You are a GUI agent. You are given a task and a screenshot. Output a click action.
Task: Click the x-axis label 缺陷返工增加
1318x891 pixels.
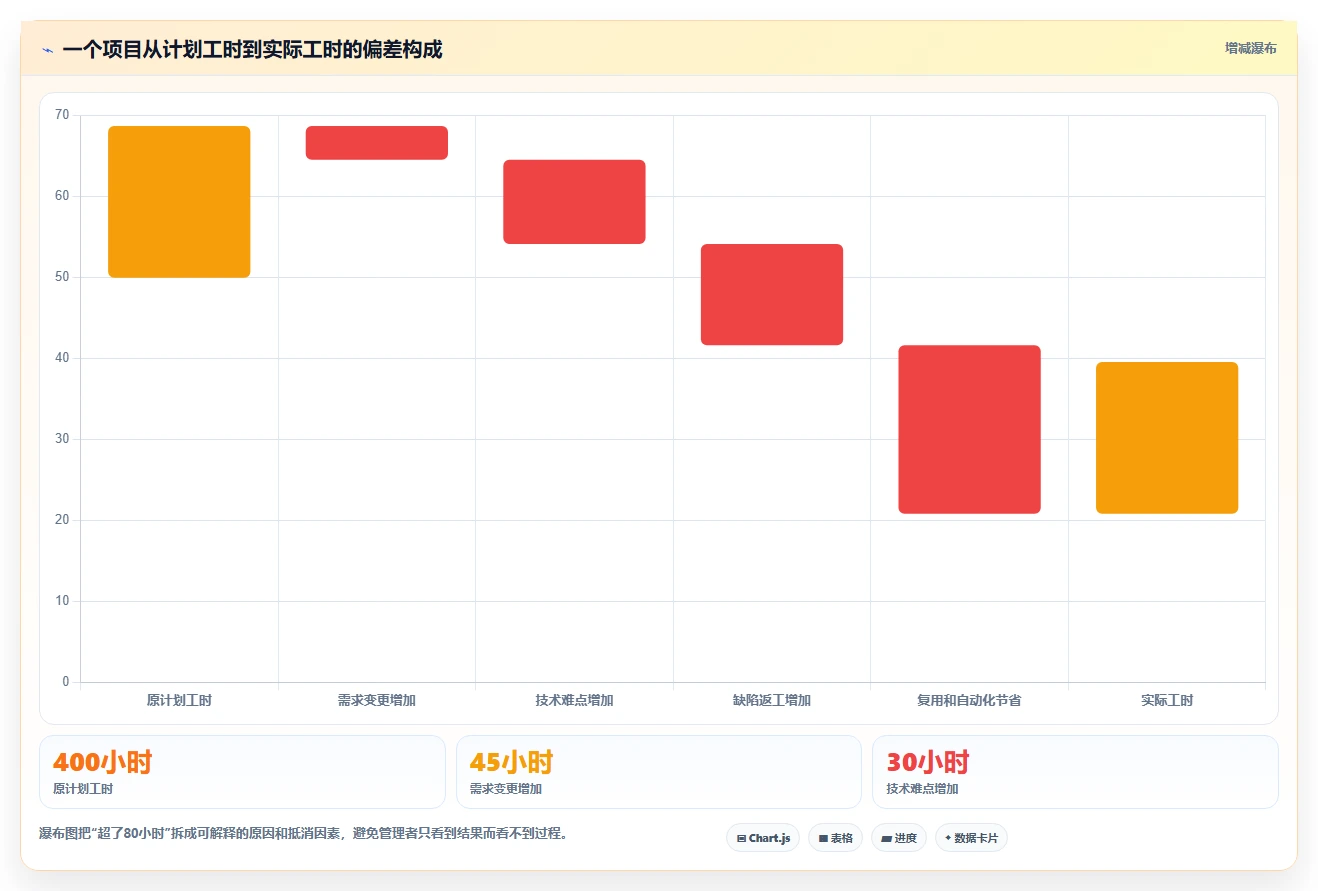click(772, 701)
